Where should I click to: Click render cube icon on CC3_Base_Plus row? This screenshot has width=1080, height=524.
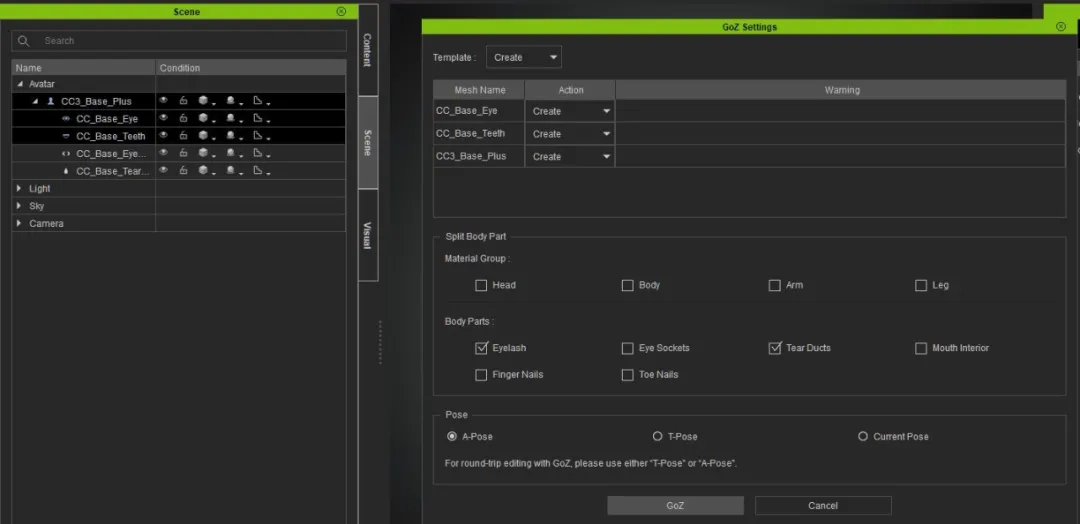[x=203, y=101]
